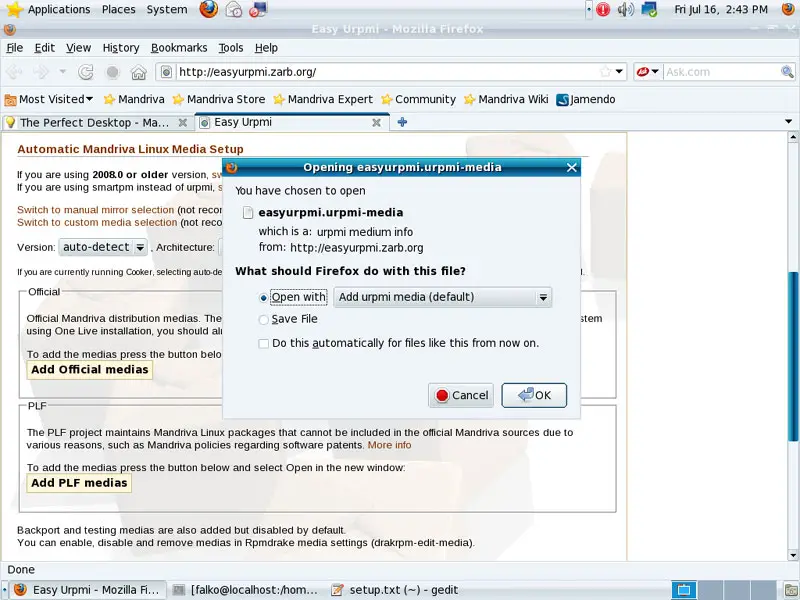
Task: Reload the page with the refresh icon
Action: click(85, 72)
